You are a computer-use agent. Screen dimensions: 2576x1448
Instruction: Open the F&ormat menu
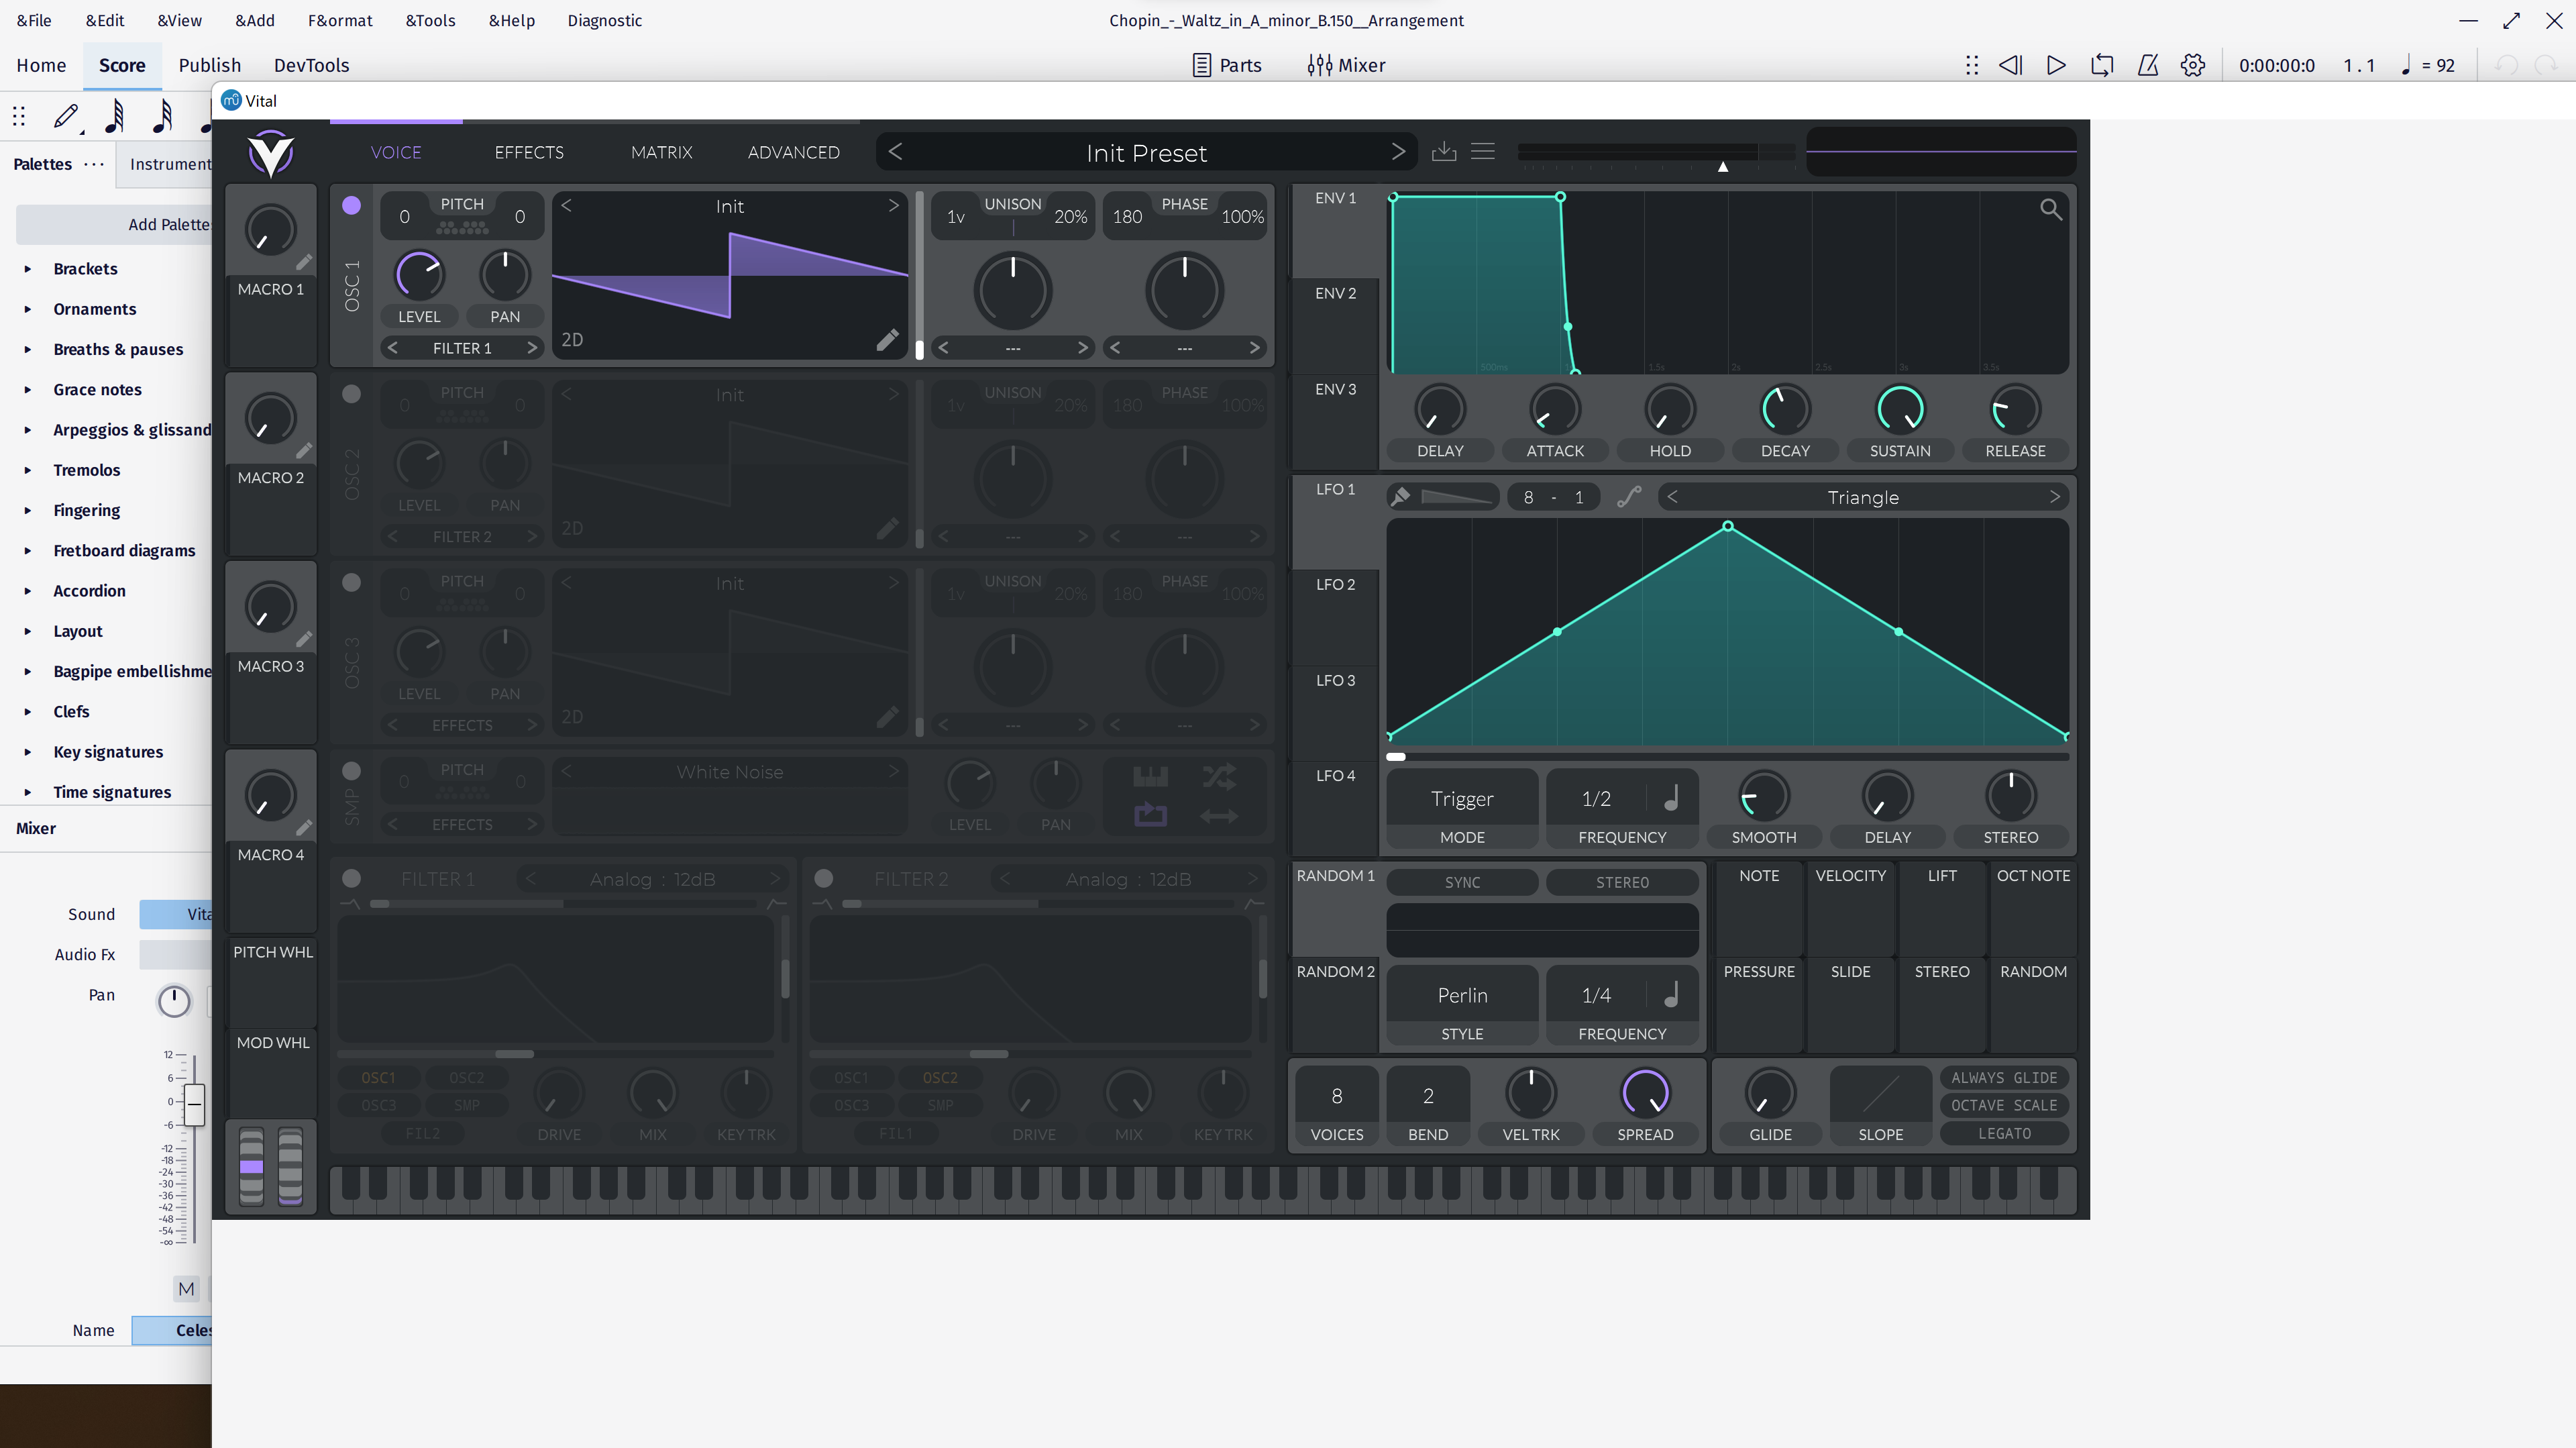click(340, 20)
